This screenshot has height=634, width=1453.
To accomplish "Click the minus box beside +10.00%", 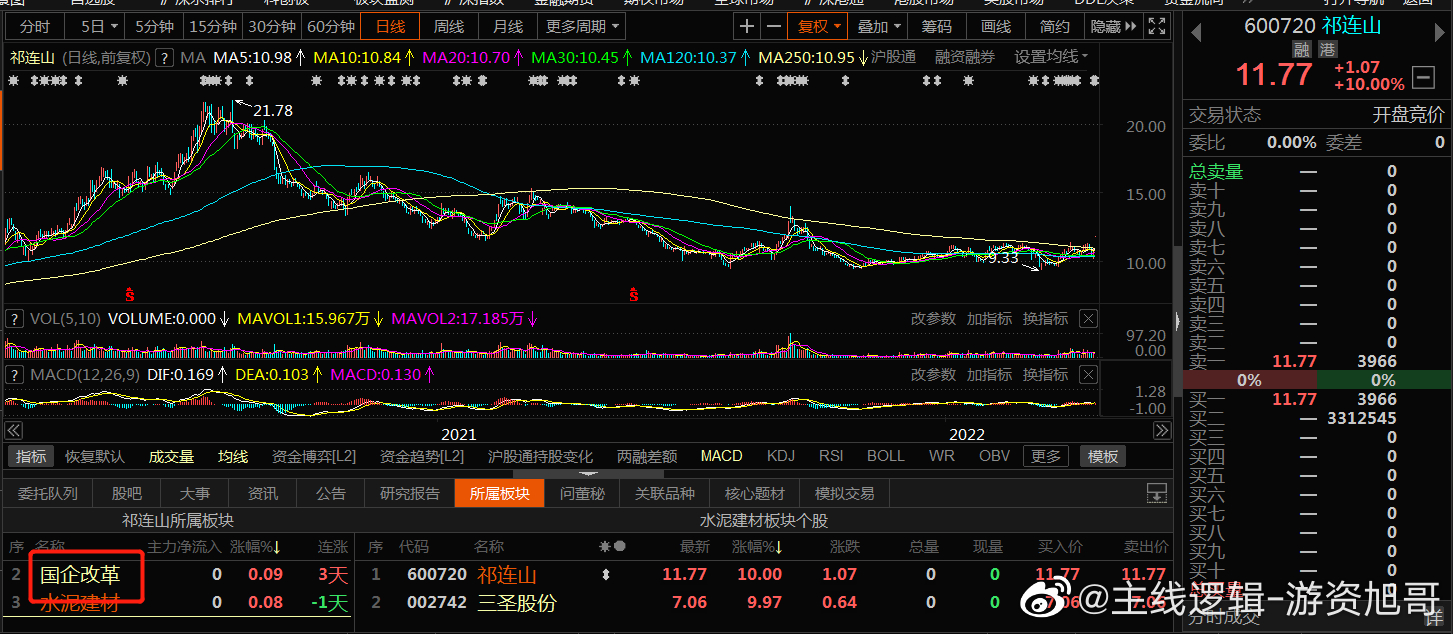I will click(1422, 76).
